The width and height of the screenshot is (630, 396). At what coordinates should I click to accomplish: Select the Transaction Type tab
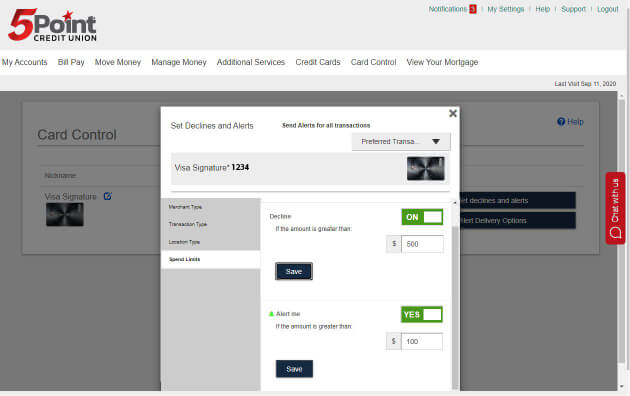pyautogui.click(x=210, y=224)
